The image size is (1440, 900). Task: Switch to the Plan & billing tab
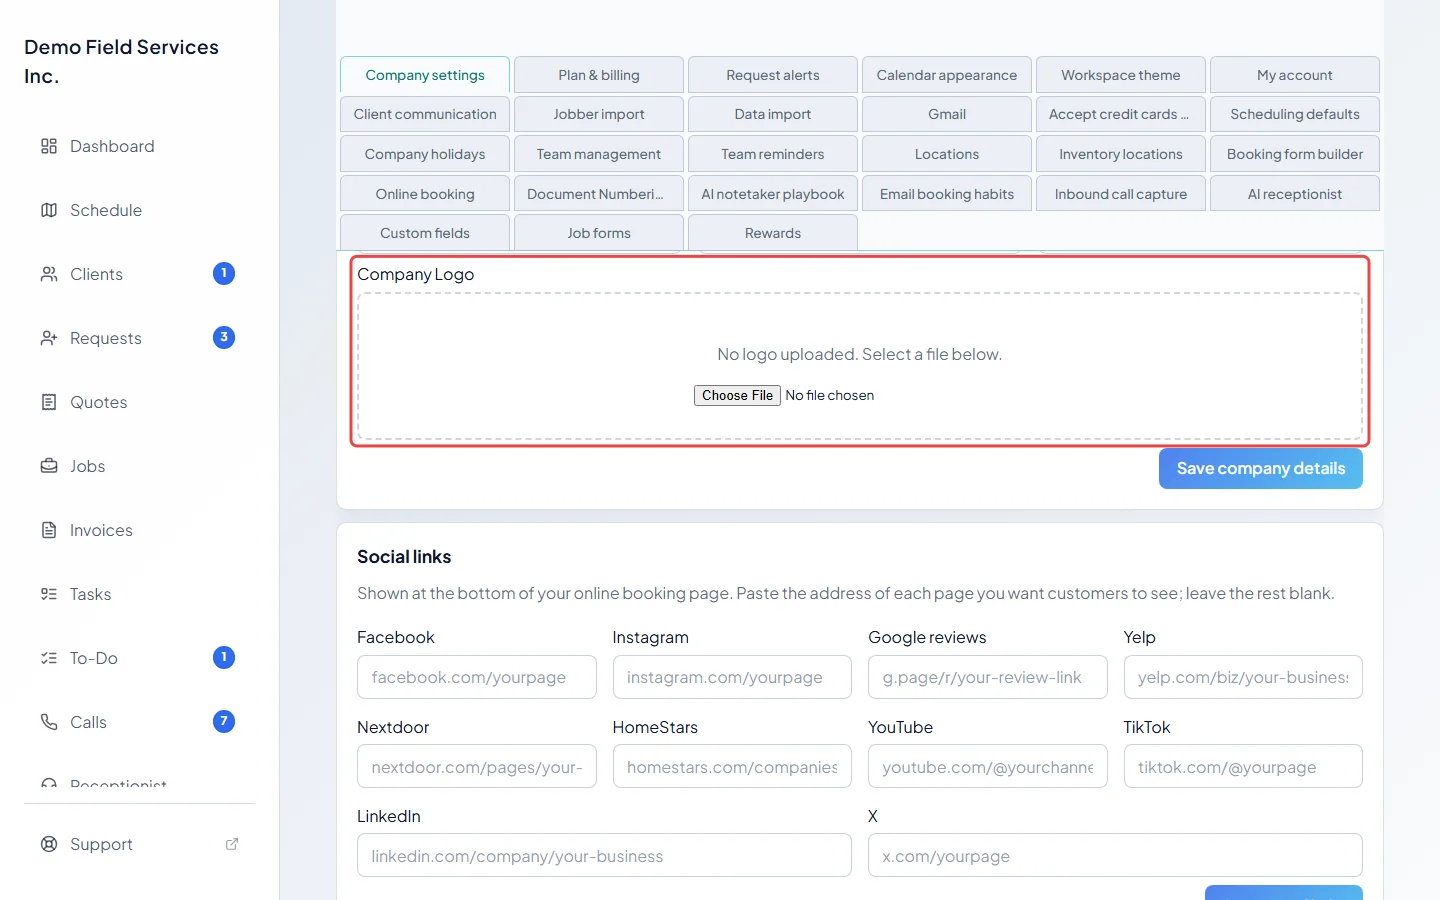(599, 75)
